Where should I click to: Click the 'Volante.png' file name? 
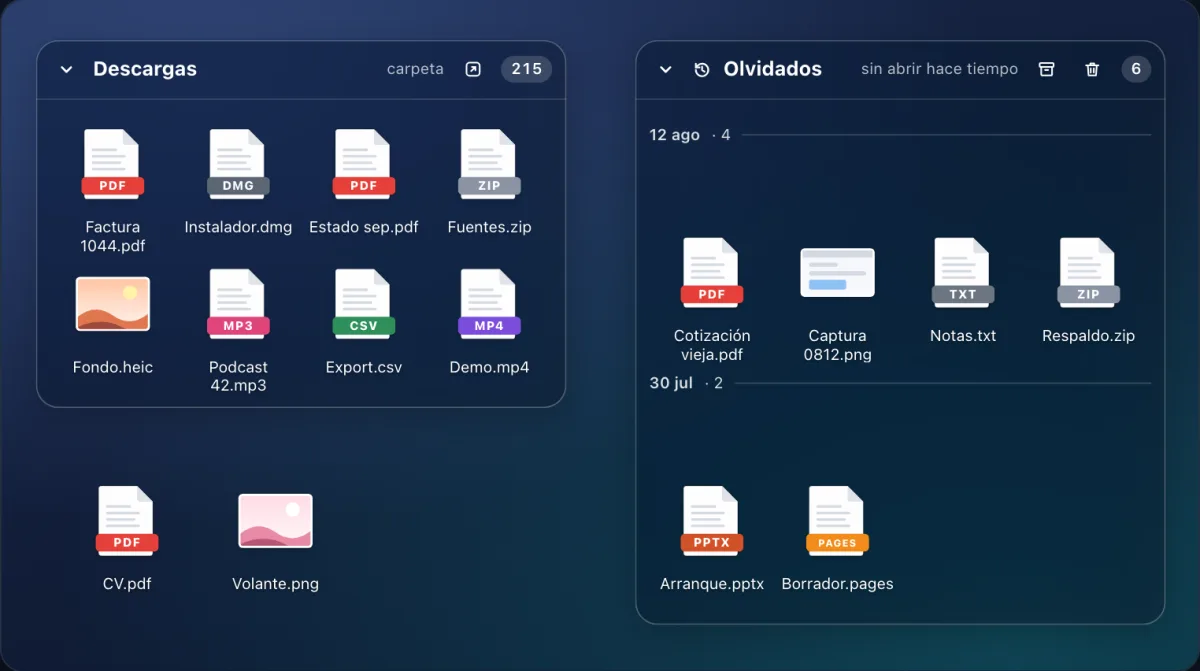275,584
